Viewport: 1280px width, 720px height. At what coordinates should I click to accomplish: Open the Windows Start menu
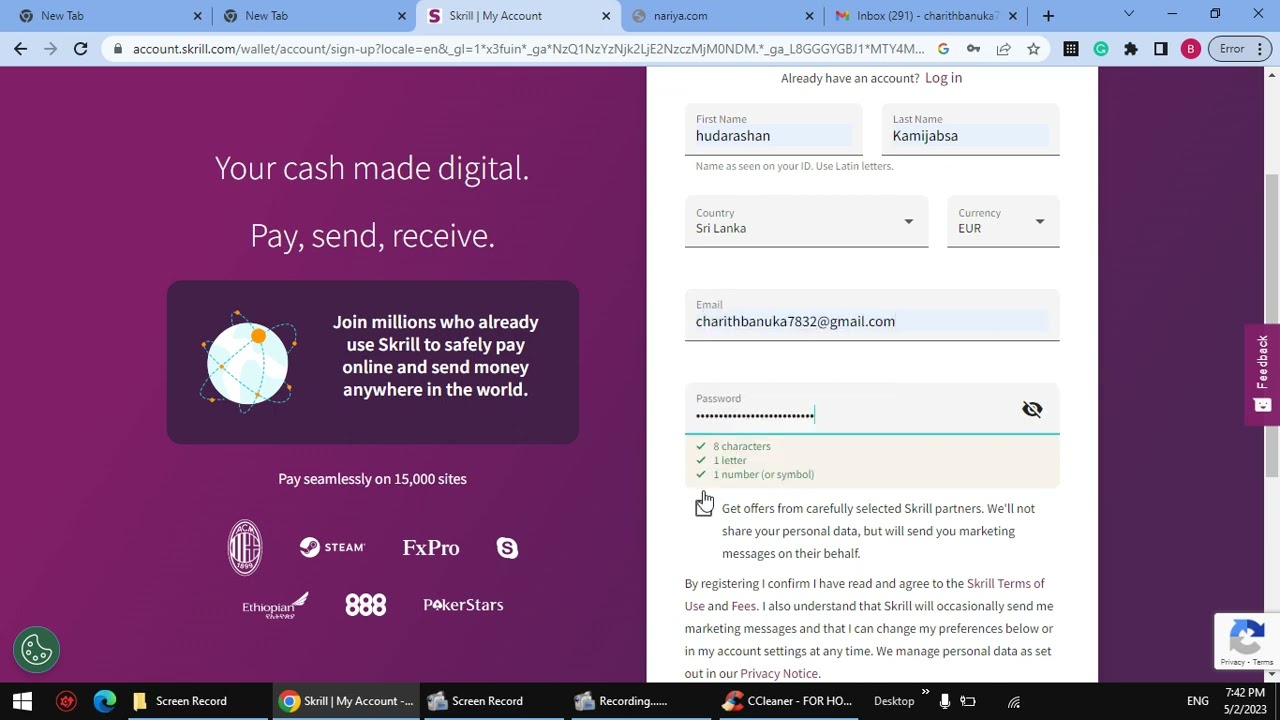[x=22, y=701]
